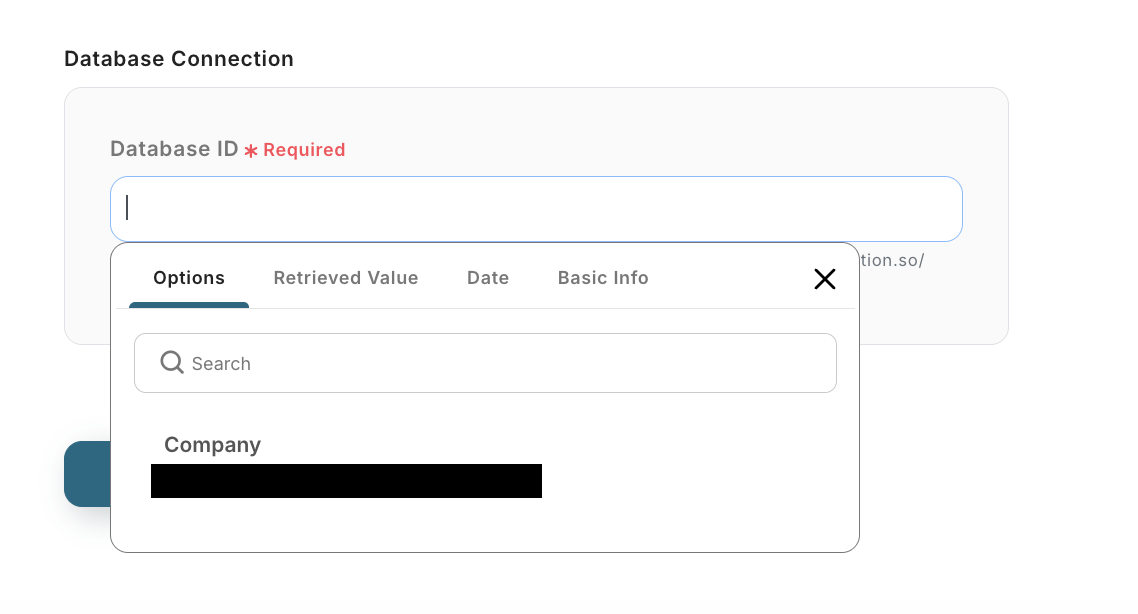Switch to the Options tab

[189, 278]
